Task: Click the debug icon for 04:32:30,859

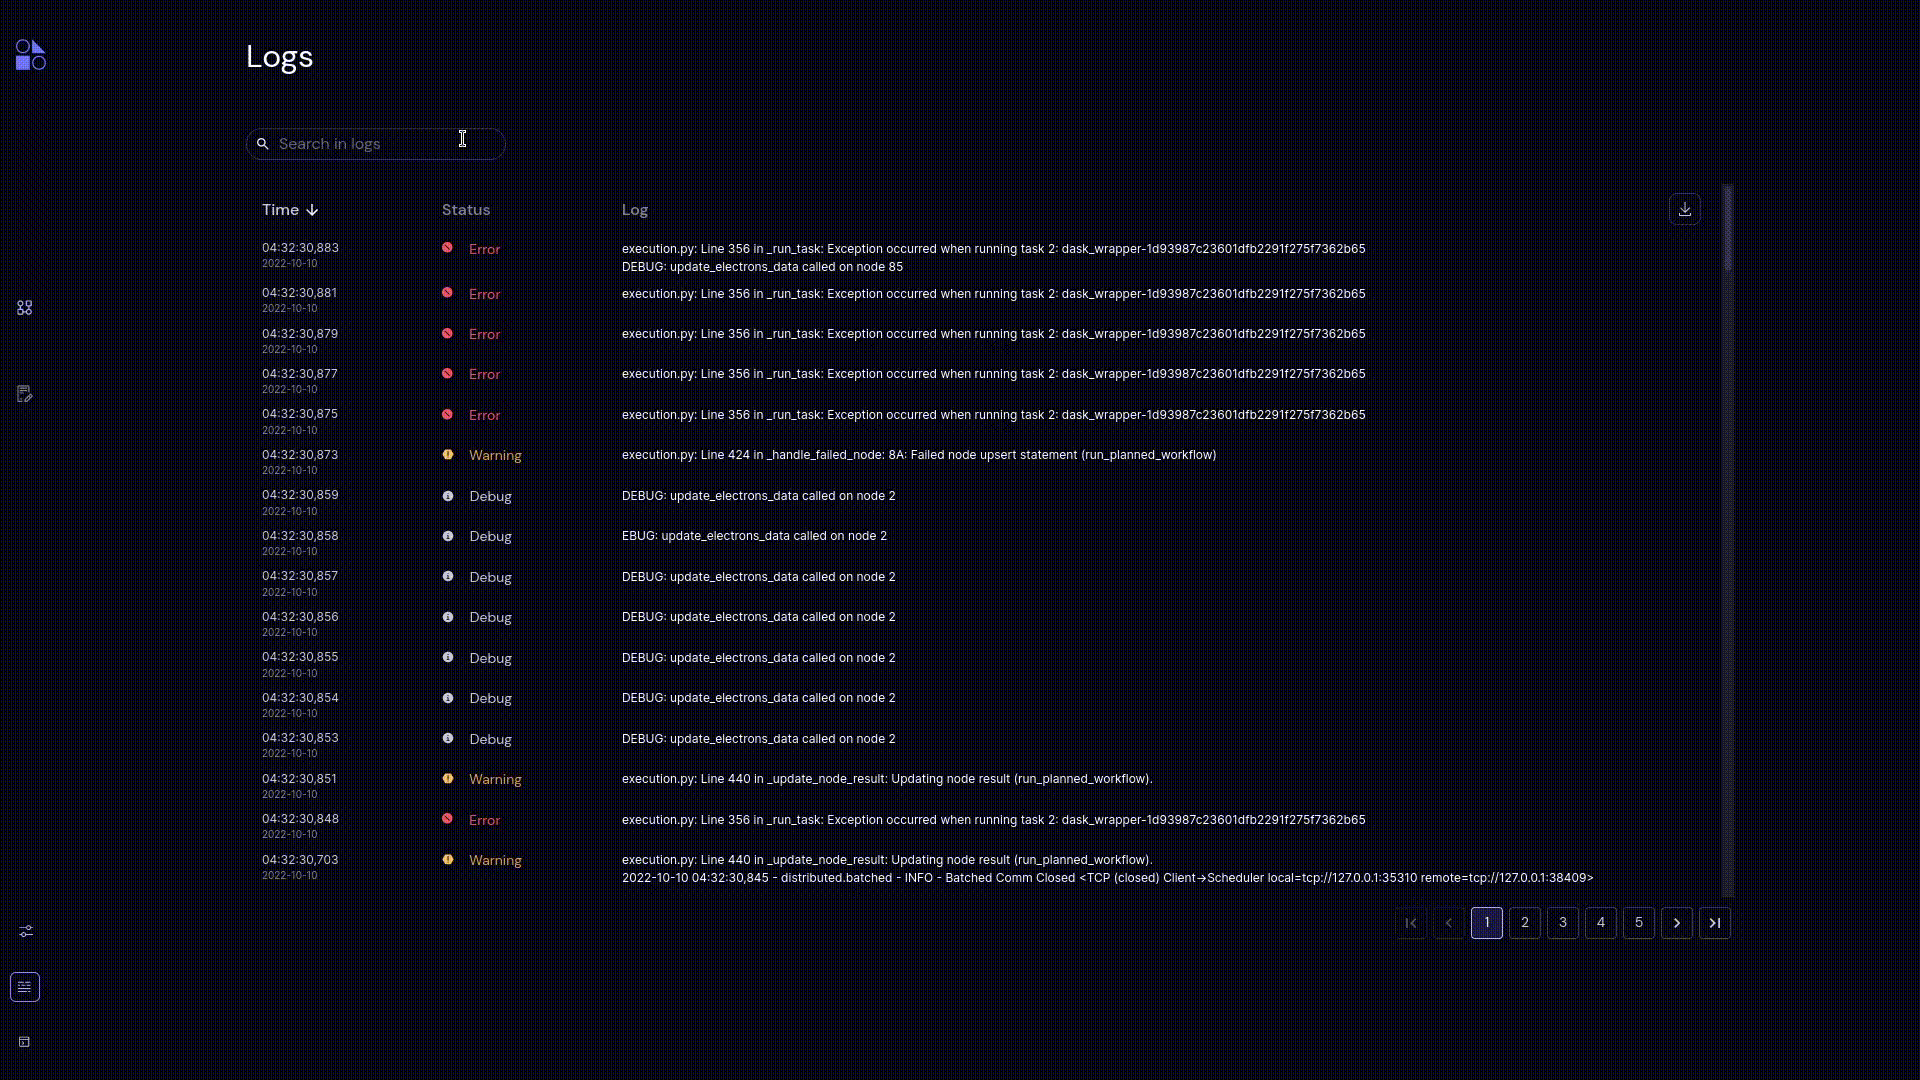Action: tap(448, 495)
